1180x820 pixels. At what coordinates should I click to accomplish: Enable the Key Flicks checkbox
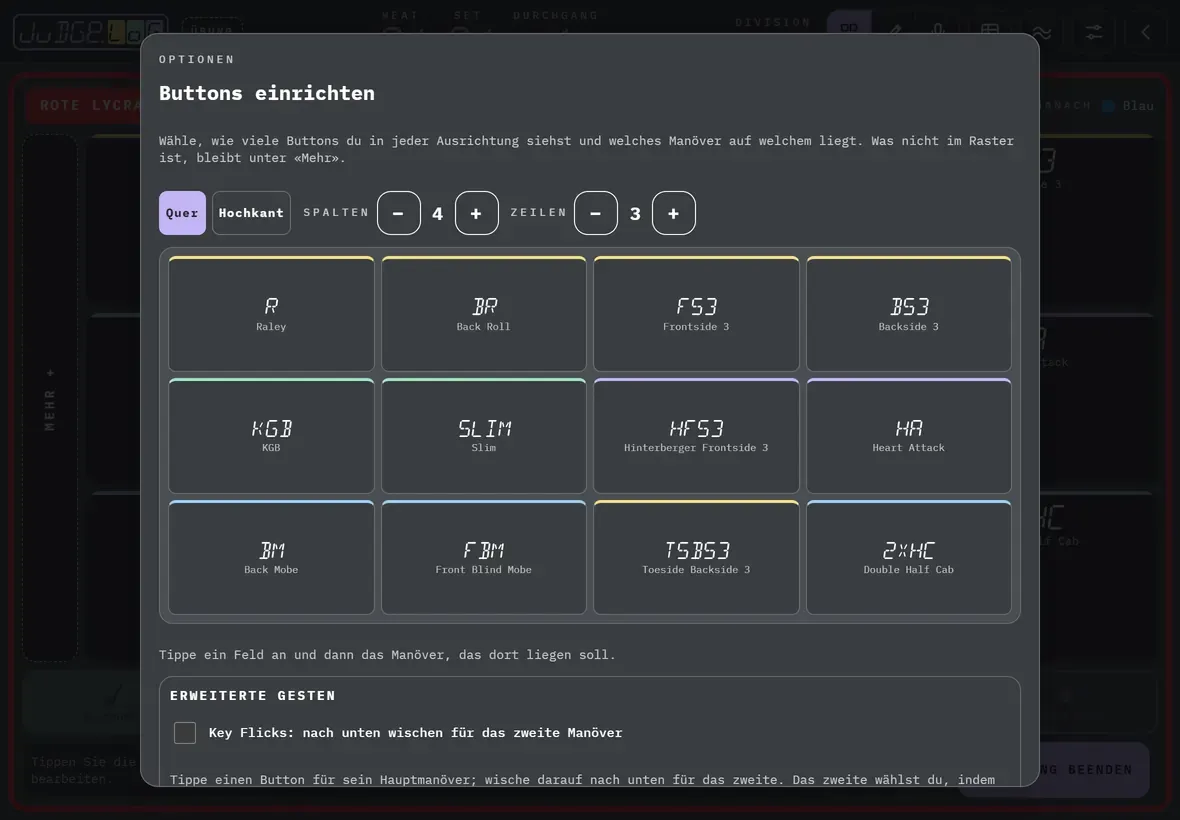(x=185, y=733)
